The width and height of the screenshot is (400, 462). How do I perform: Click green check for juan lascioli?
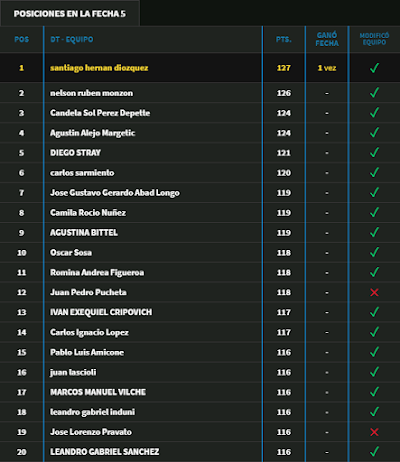(374, 372)
